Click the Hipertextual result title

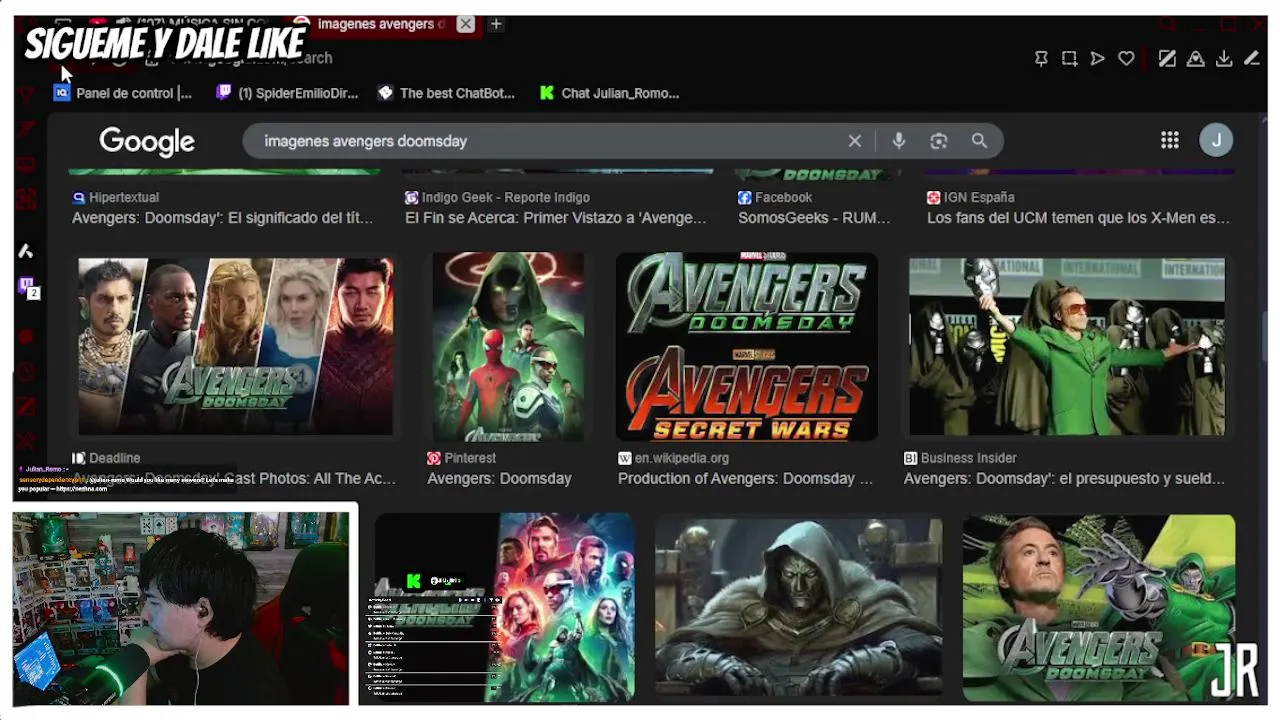(222, 218)
